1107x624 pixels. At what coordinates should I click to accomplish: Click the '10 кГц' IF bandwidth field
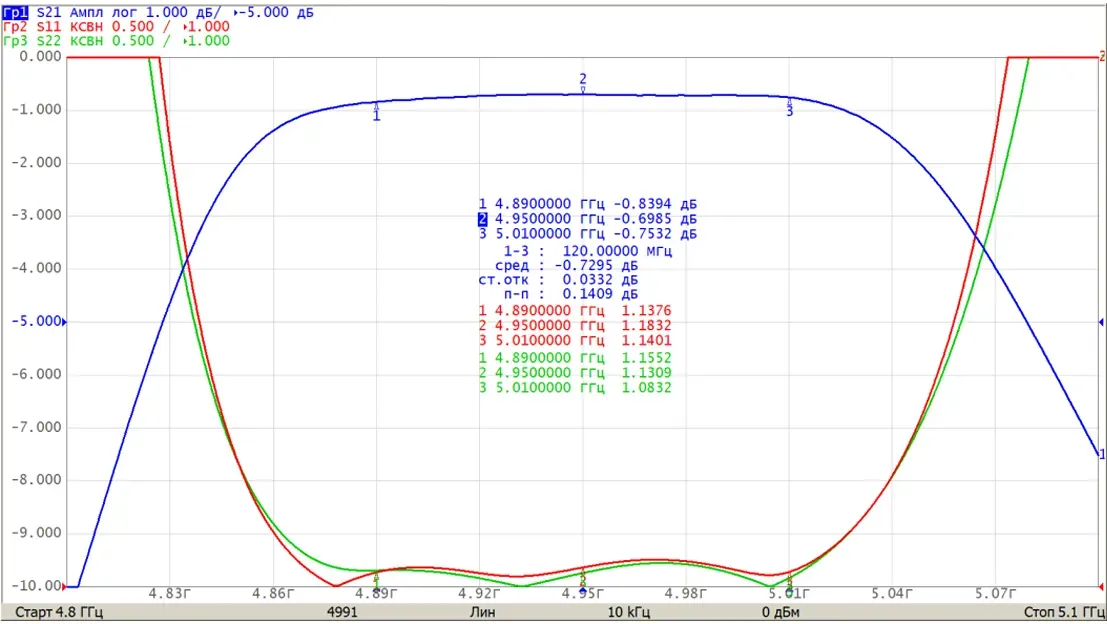pyautogui.click(x=629, y=612)
